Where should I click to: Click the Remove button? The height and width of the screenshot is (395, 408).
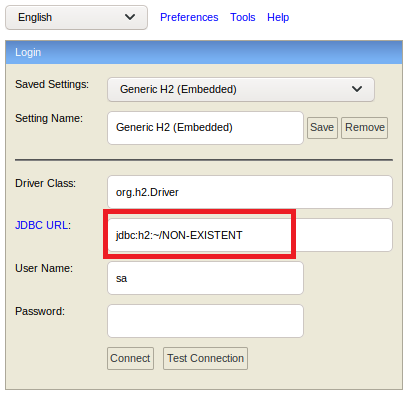(364, 128)
